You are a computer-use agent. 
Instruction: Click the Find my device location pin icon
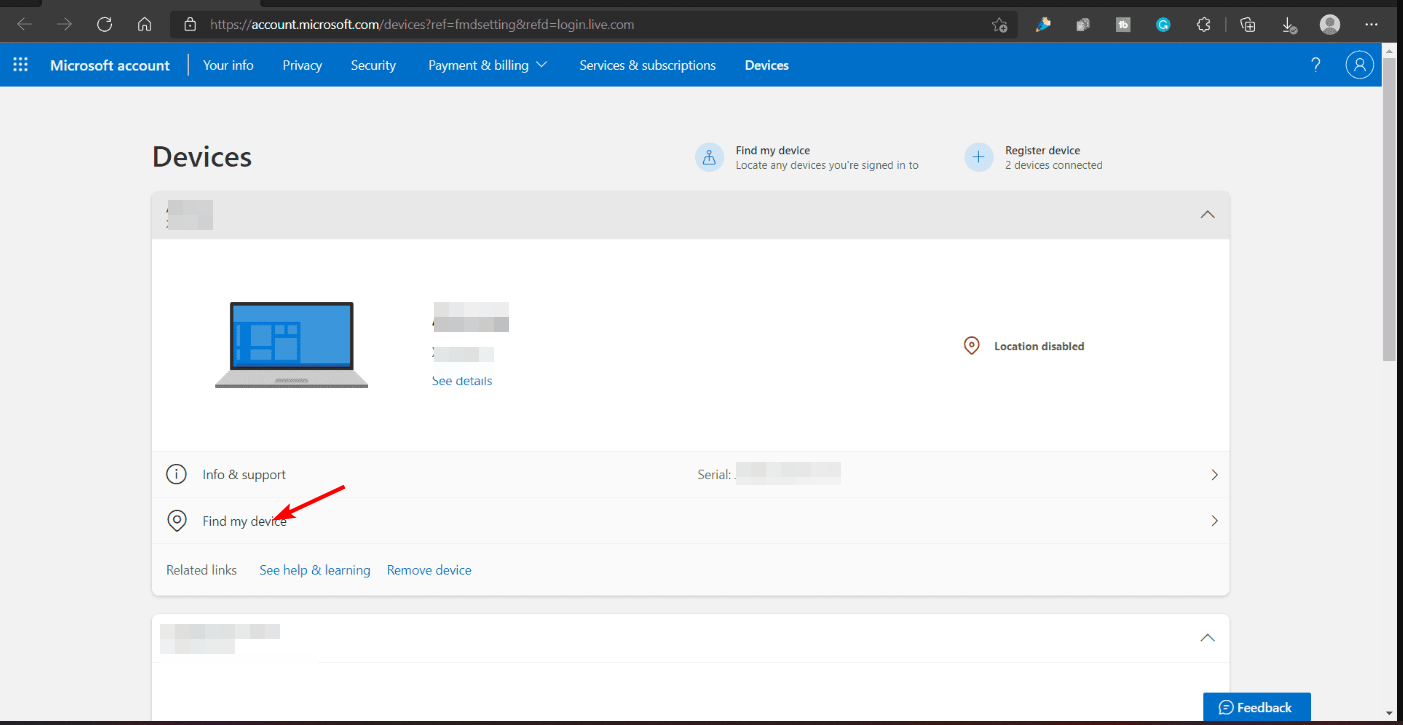(177, 520)
